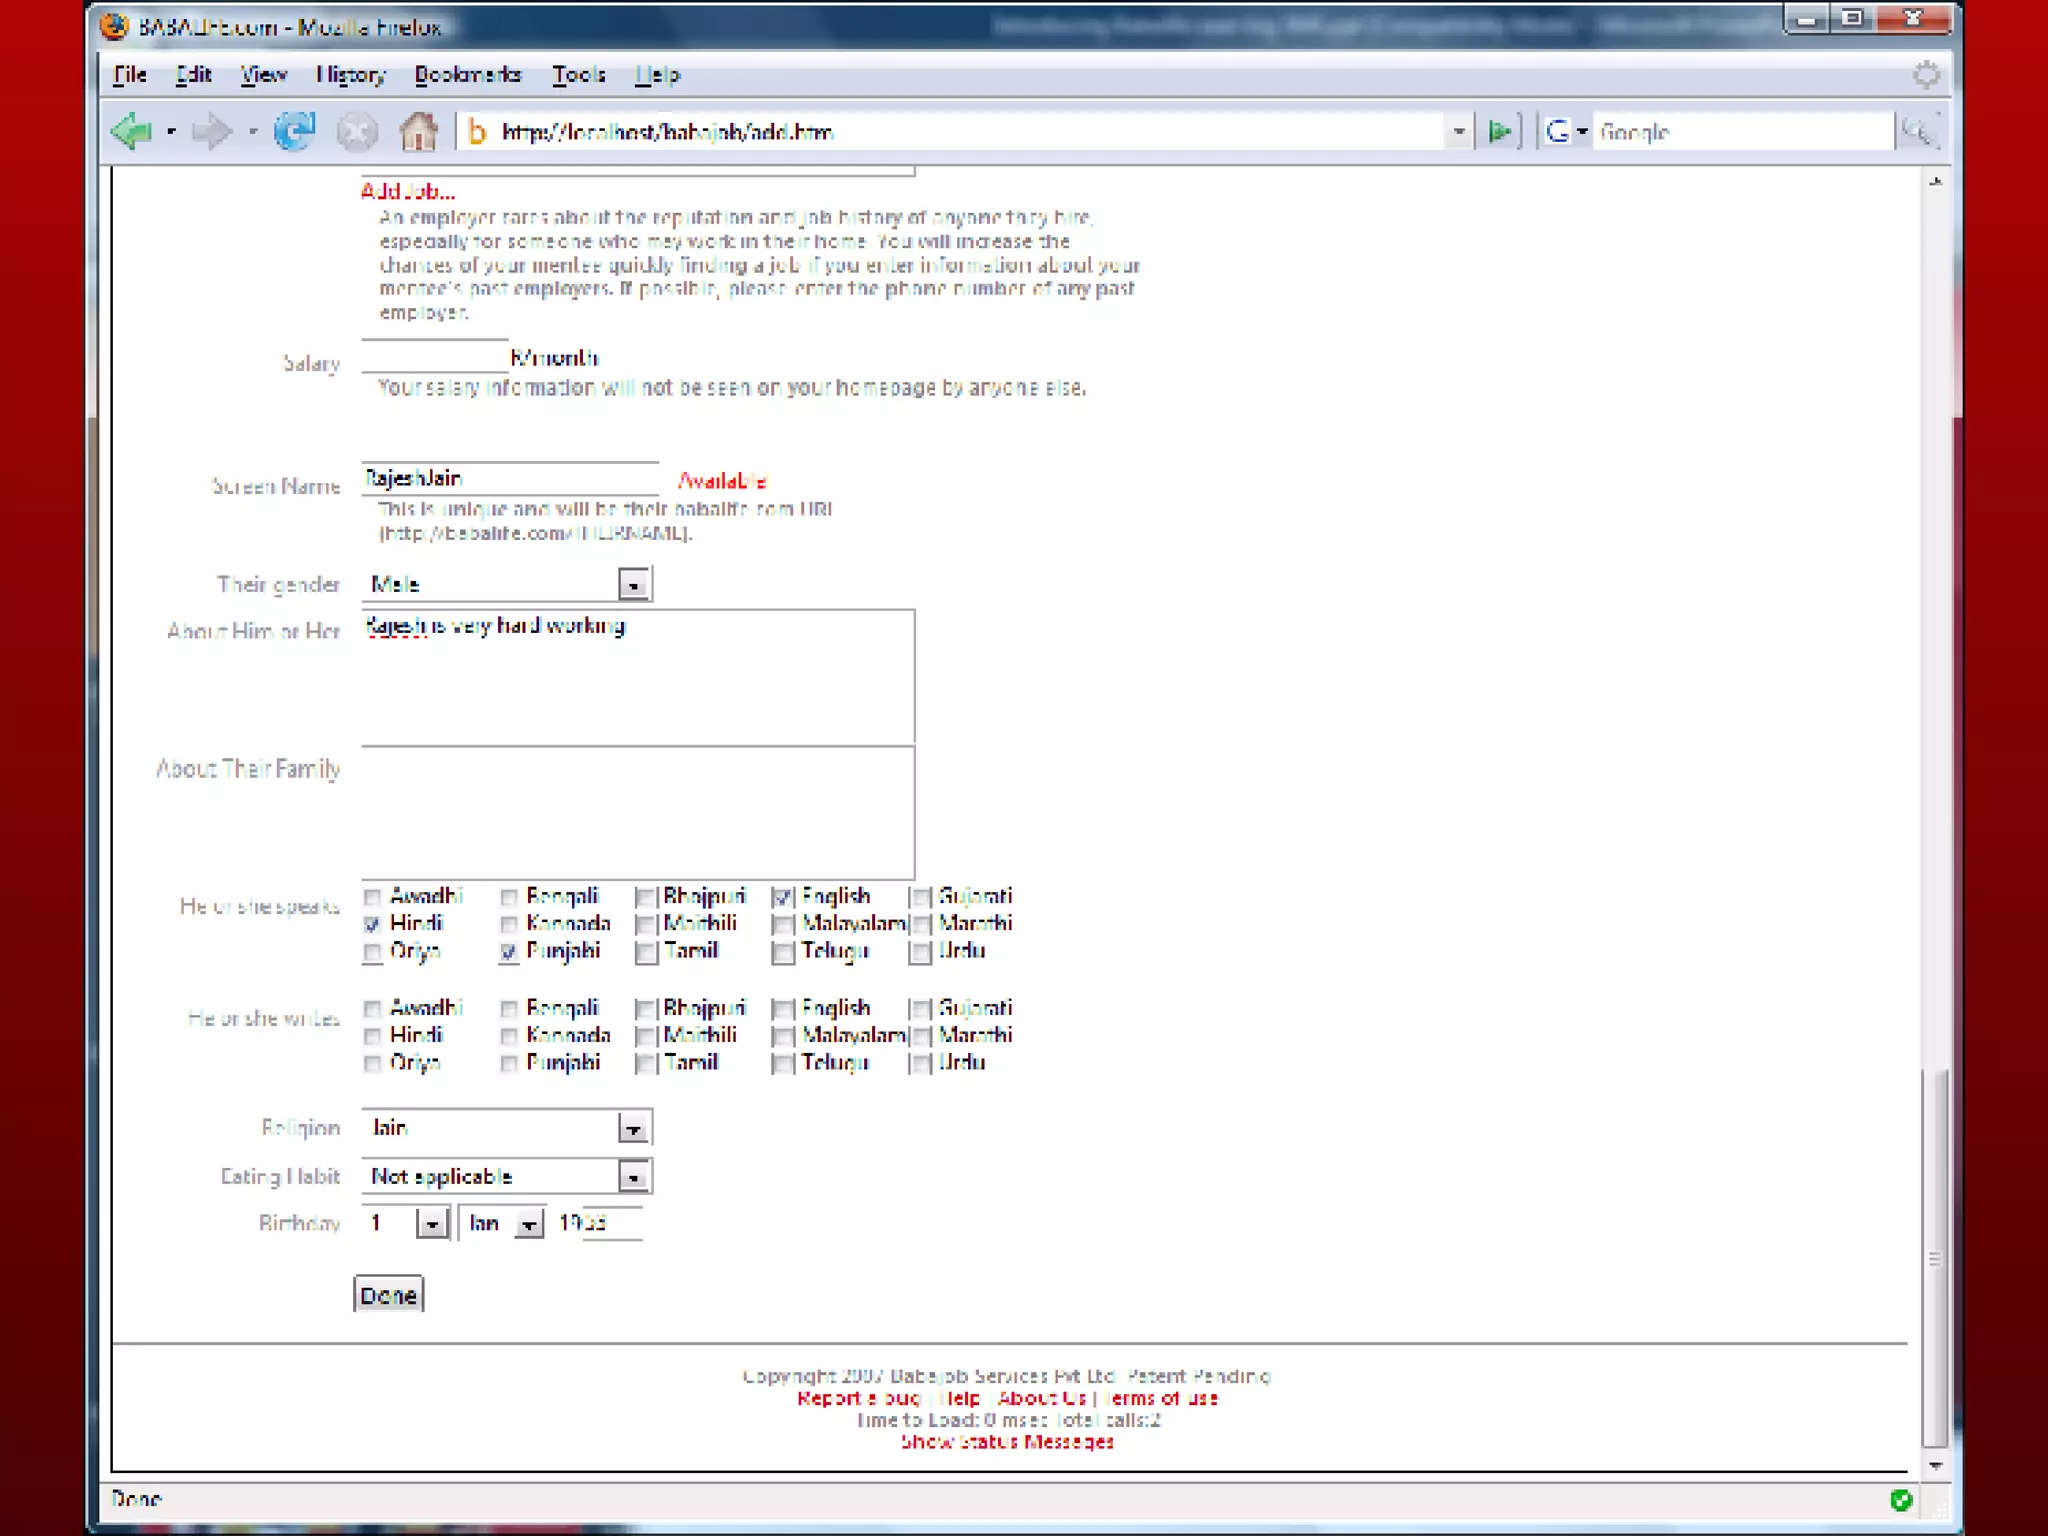2048x1536 pixels.
Task: Open the Eating Habit dropdown
Action: 633,1177
